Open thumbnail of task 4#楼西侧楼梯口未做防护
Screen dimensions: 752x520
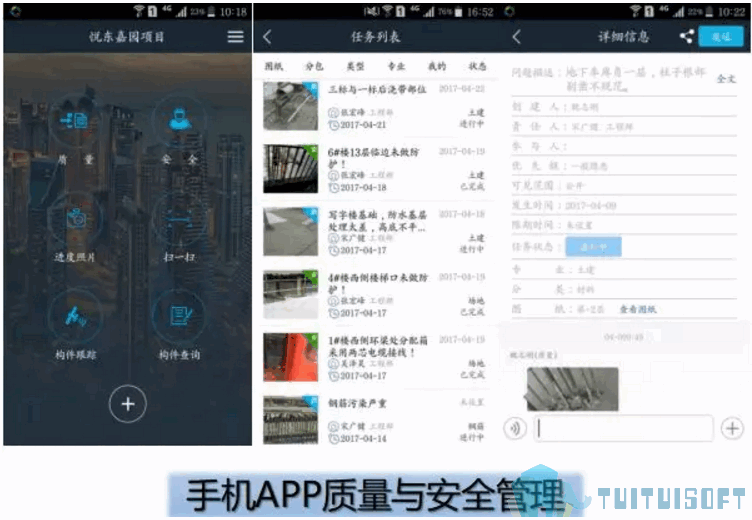[x=291, y=295]
